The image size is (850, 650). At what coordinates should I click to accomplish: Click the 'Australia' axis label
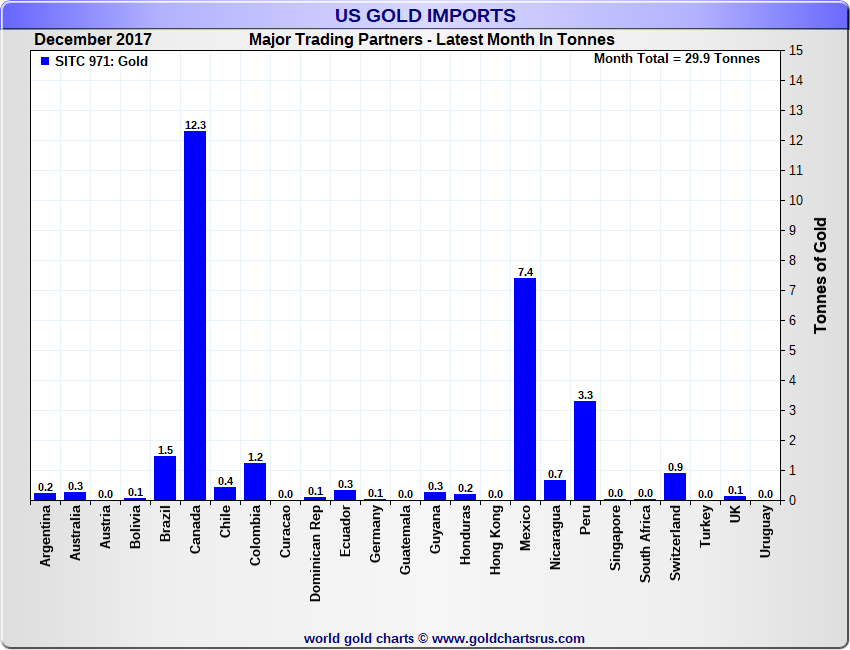75,532
